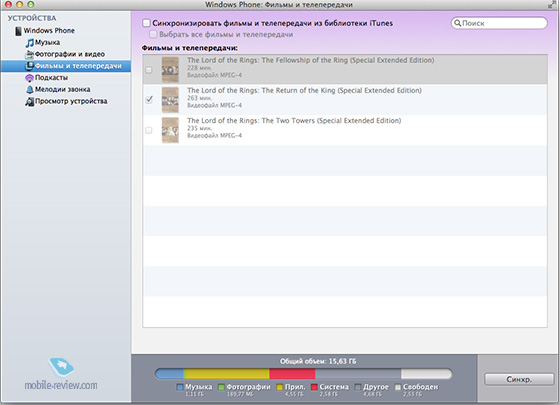Enable sync movies from iTunes library checkbox
Viewport: 560px width, 405px height.
(x=146, y=23)
